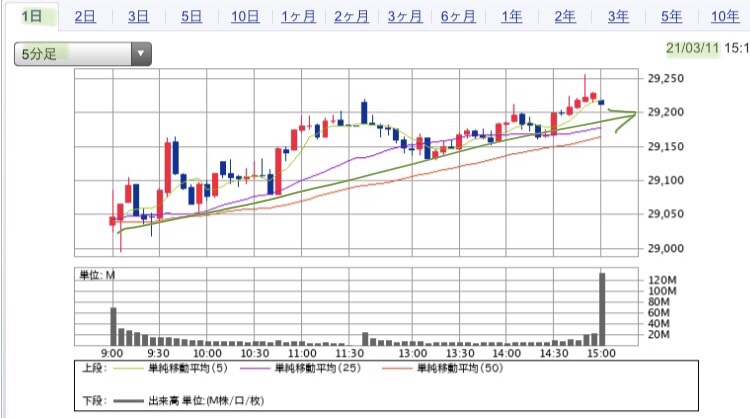
Task: Click the 29,150 price axis label
Action: coord(665,146)
